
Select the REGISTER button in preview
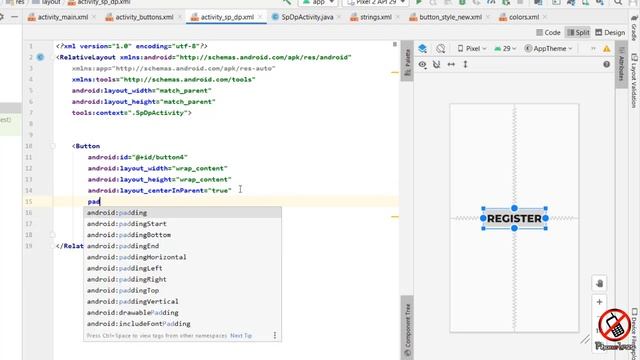tap(514, 218)
